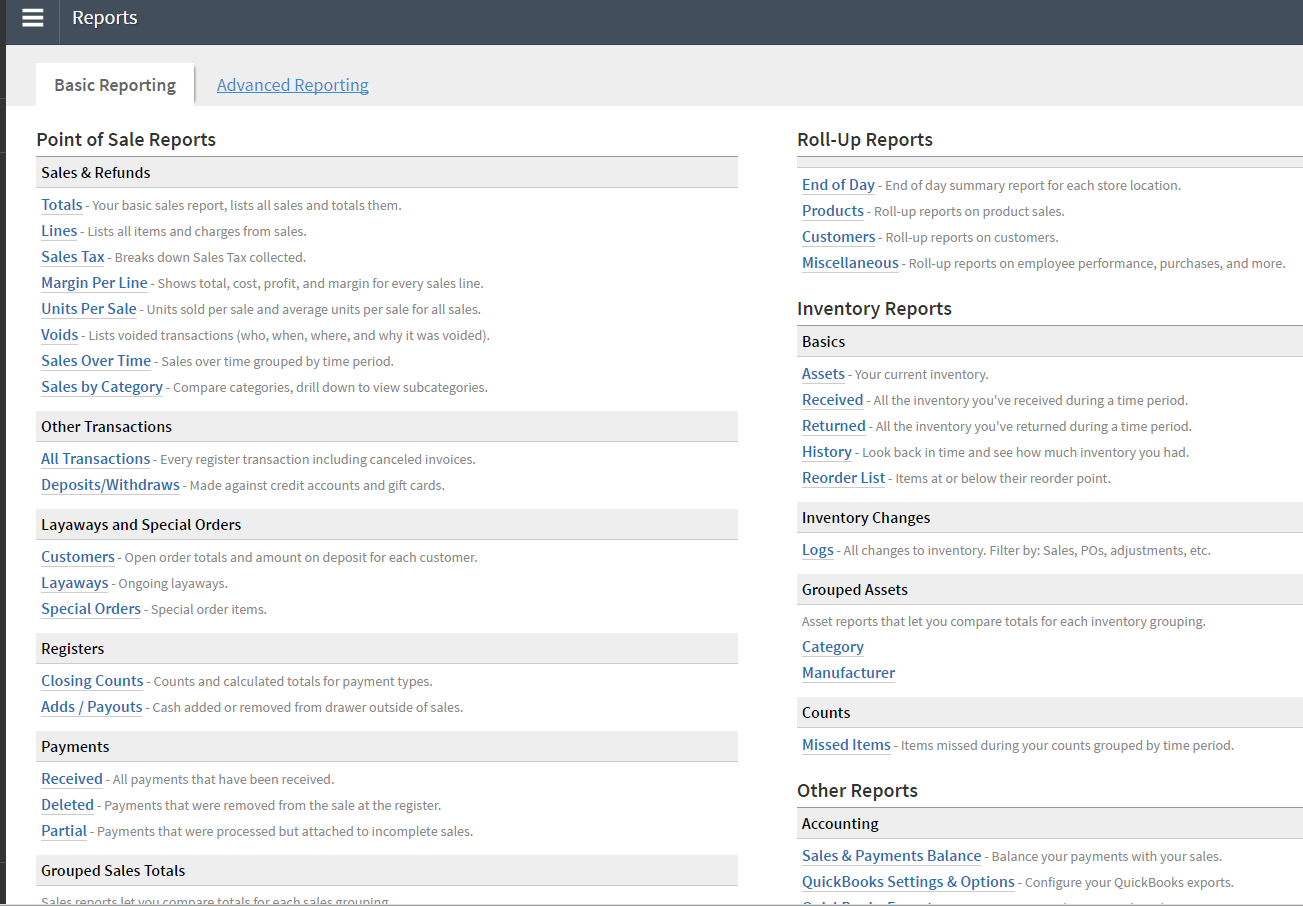View the Margin Per Line report
The width and height of the screenshot is (1303, 906).
pyautogui.click(x=94, y=283)
